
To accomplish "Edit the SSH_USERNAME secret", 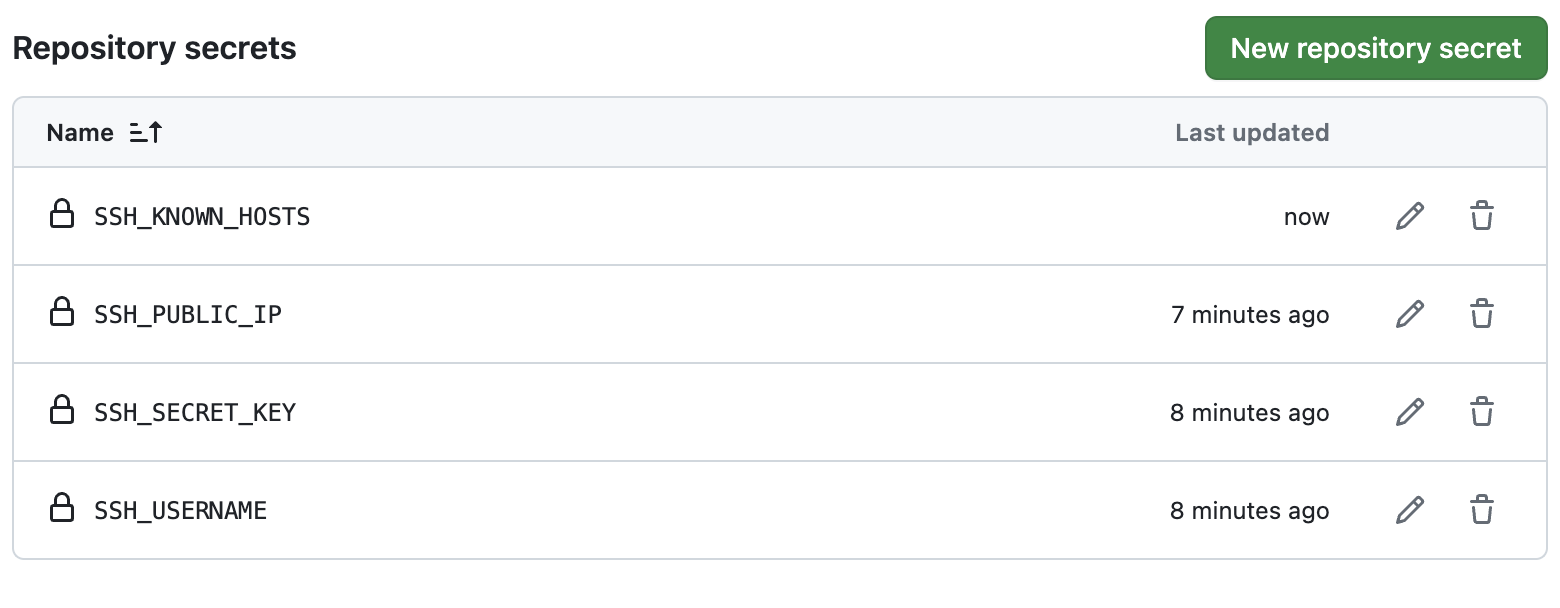I will (1410, 510).
